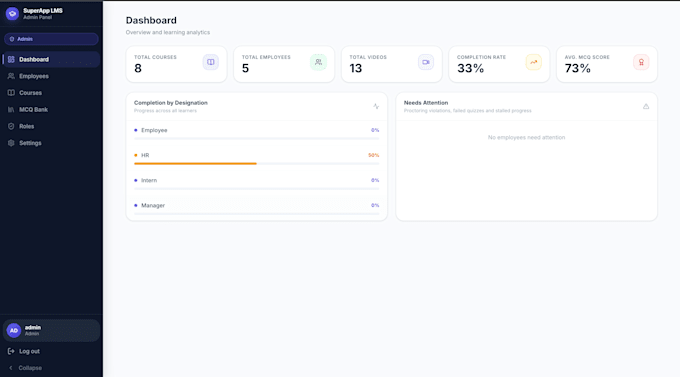Click the MCQ Bank library icon

click(x=11, y=110)
